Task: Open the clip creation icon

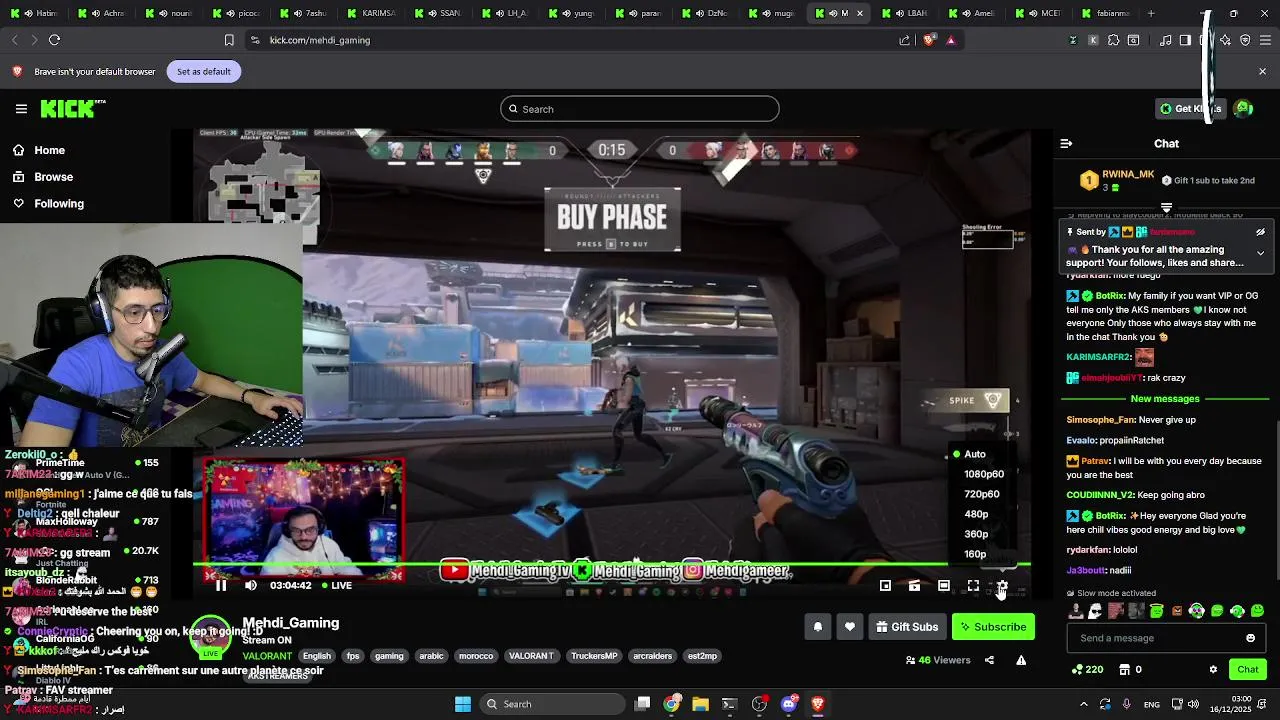Action: click(x=914, y=586)
